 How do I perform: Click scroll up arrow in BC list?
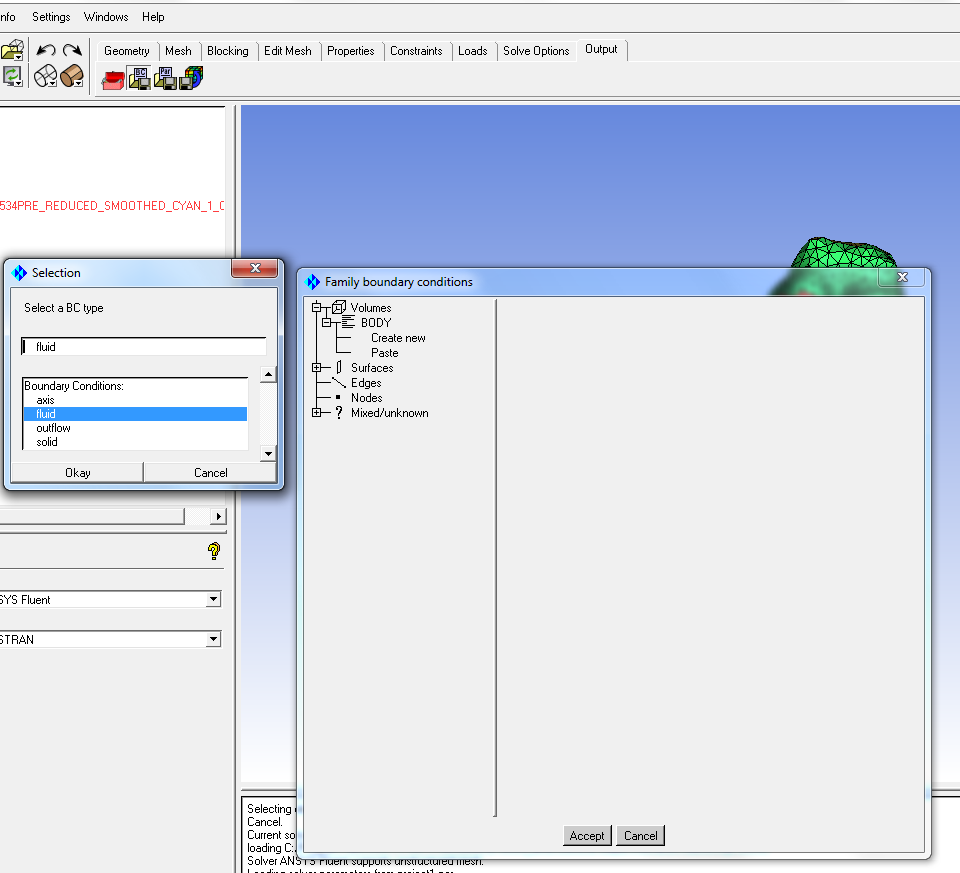[268, 374]
